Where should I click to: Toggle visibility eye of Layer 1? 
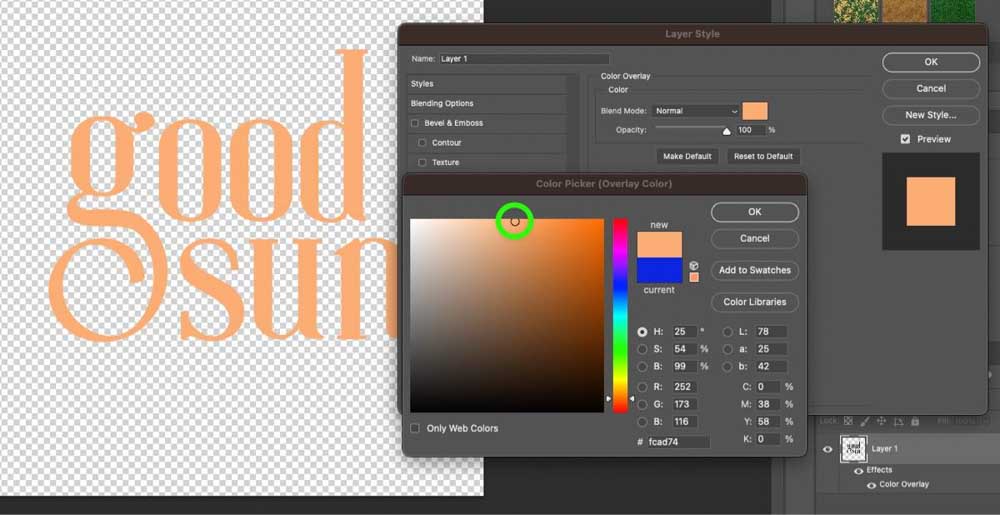coord(827,449)
